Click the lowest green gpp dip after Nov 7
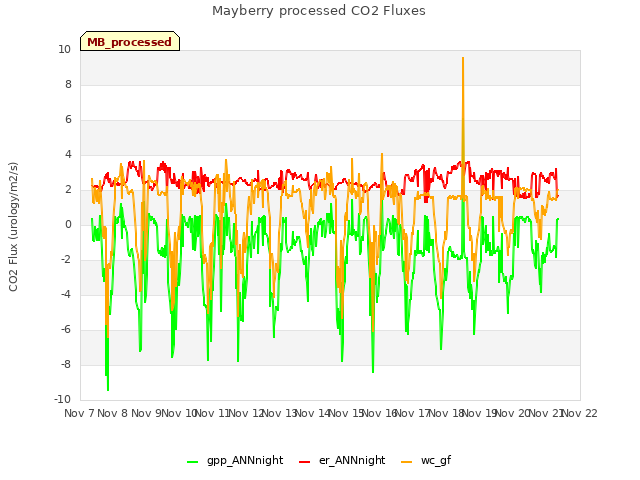The height and width of the screenshot is (480, 640). coord(108,390)
